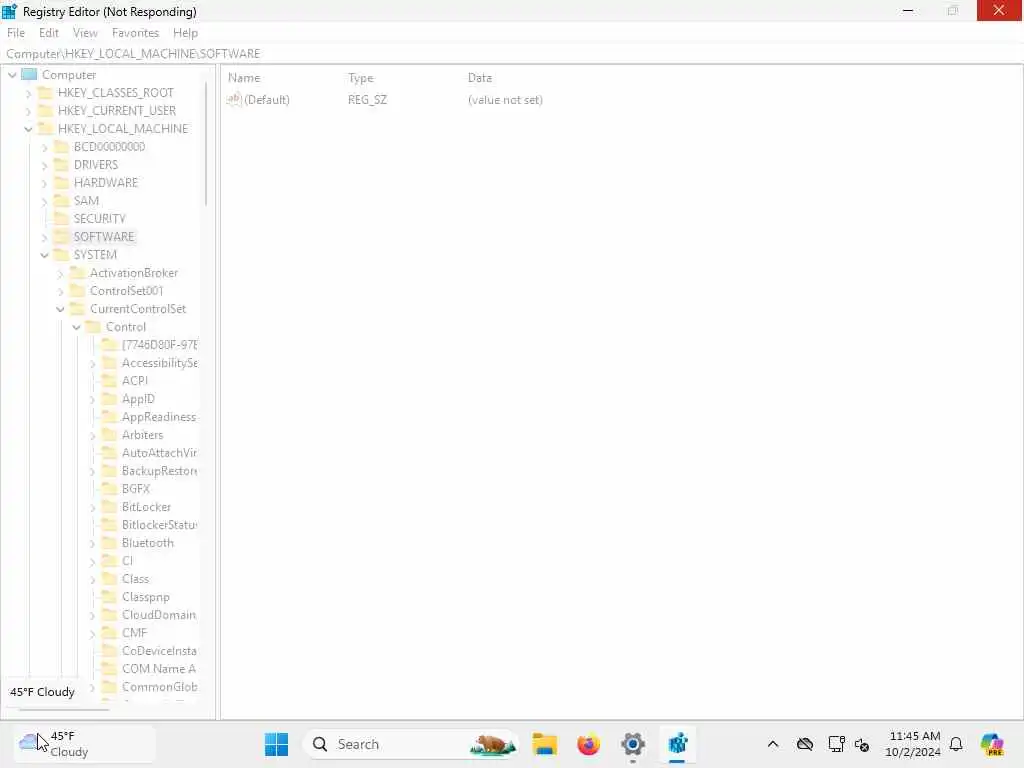Select the Computer icon in tree
The height and width of the screenshot is (768, 1024).
(x=29, y=74)
